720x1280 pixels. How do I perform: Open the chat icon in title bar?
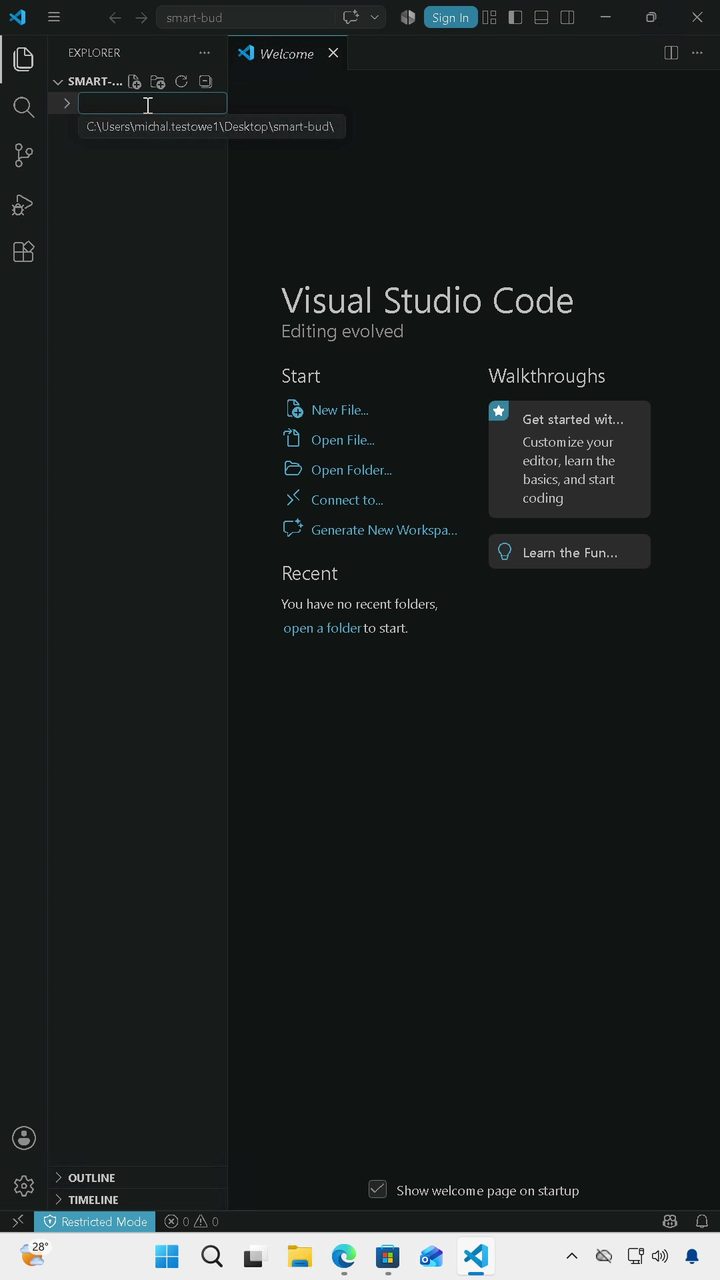click(351, 17)
